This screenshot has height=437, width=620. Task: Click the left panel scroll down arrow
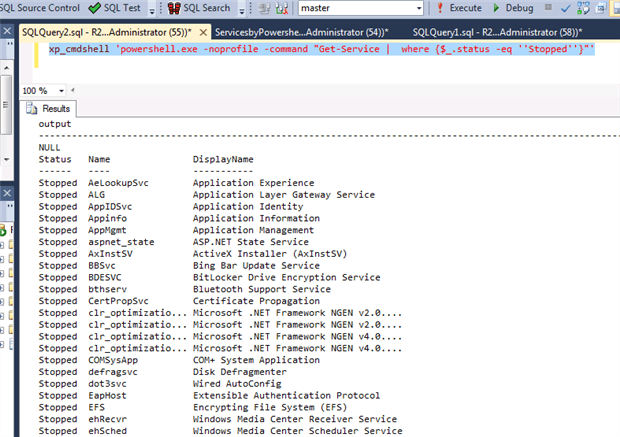(x=6, y=159)
